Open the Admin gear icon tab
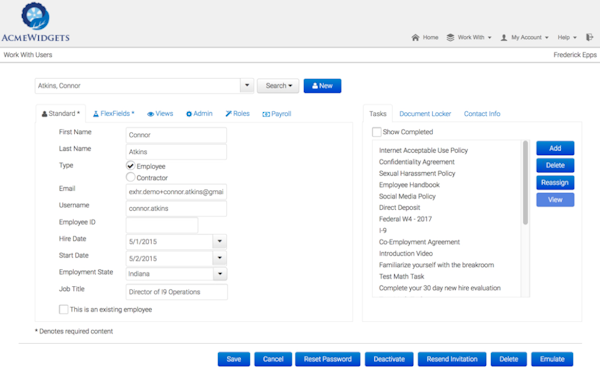 pos(189,114)
